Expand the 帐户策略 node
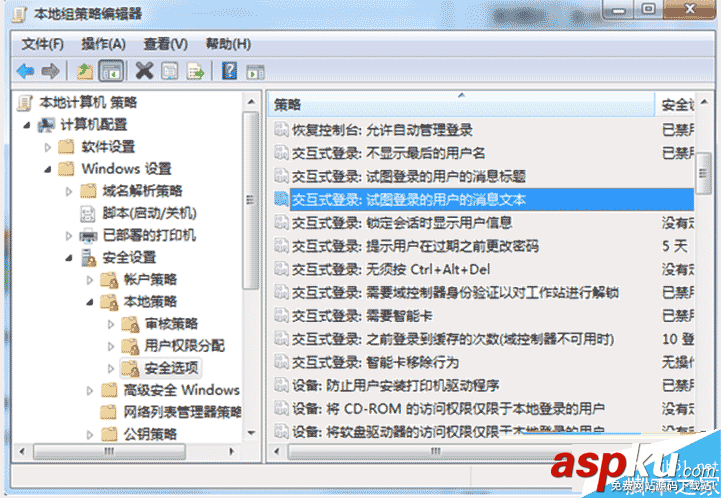The width and height of the screenshot is (721, 498). 90,280
